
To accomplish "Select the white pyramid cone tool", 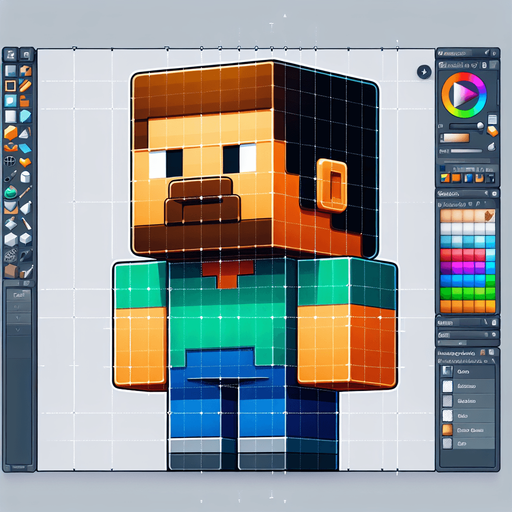I will pyautogui.click(x=25, y=134).
